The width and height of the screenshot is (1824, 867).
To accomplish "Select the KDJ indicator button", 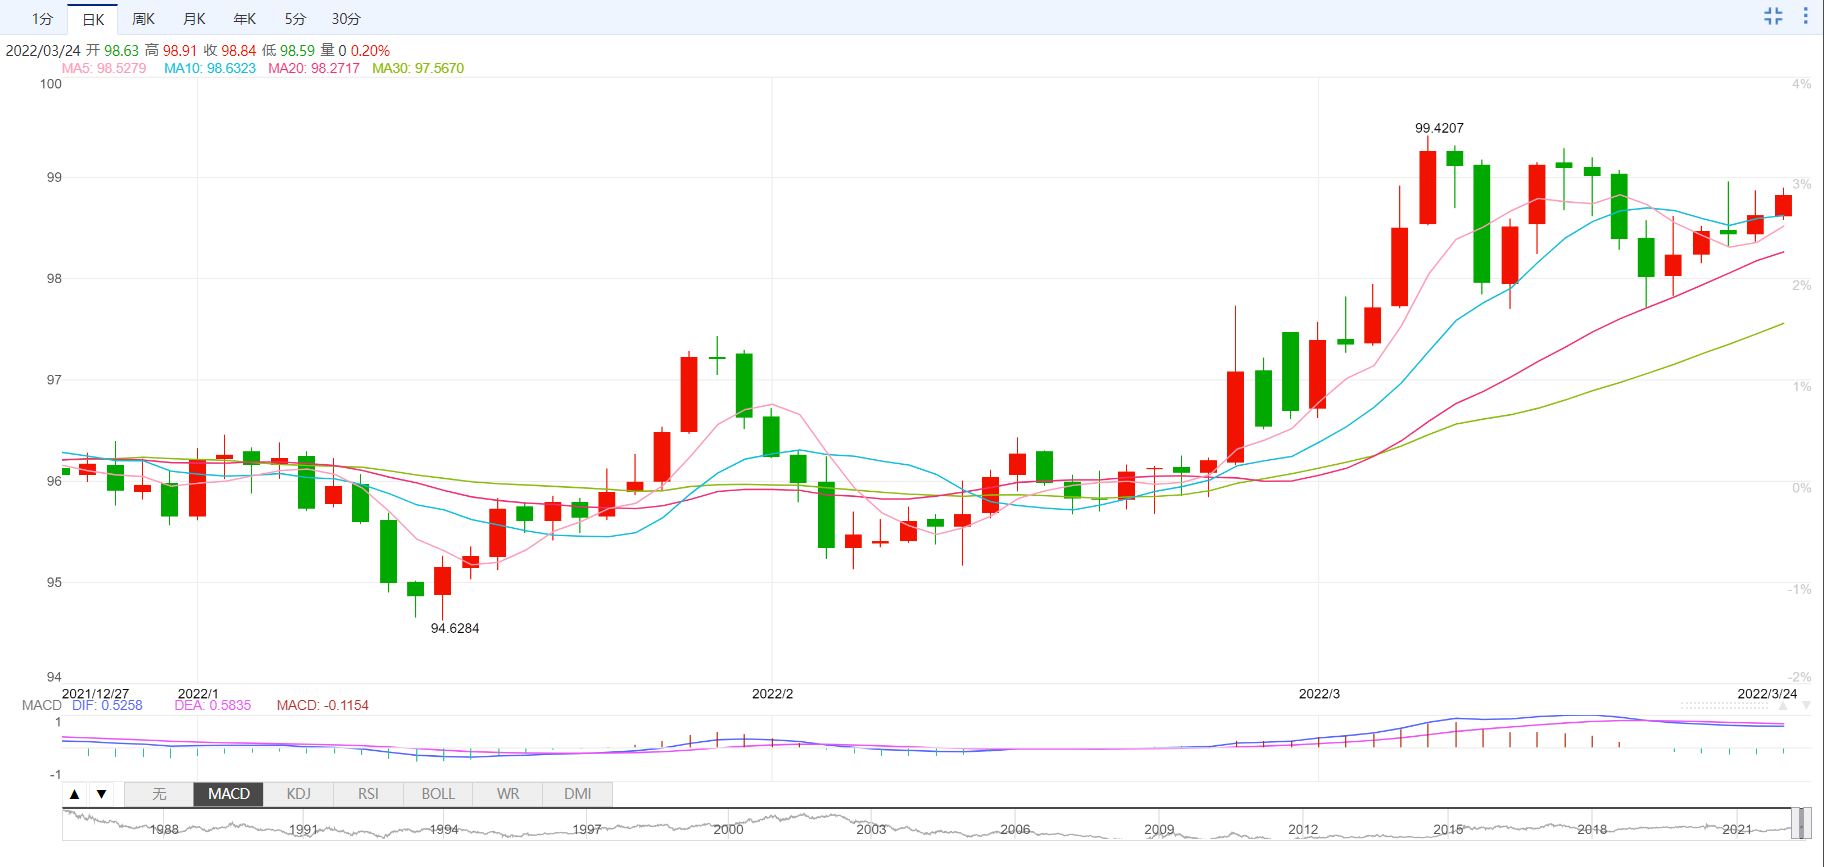I will (298, 794).
